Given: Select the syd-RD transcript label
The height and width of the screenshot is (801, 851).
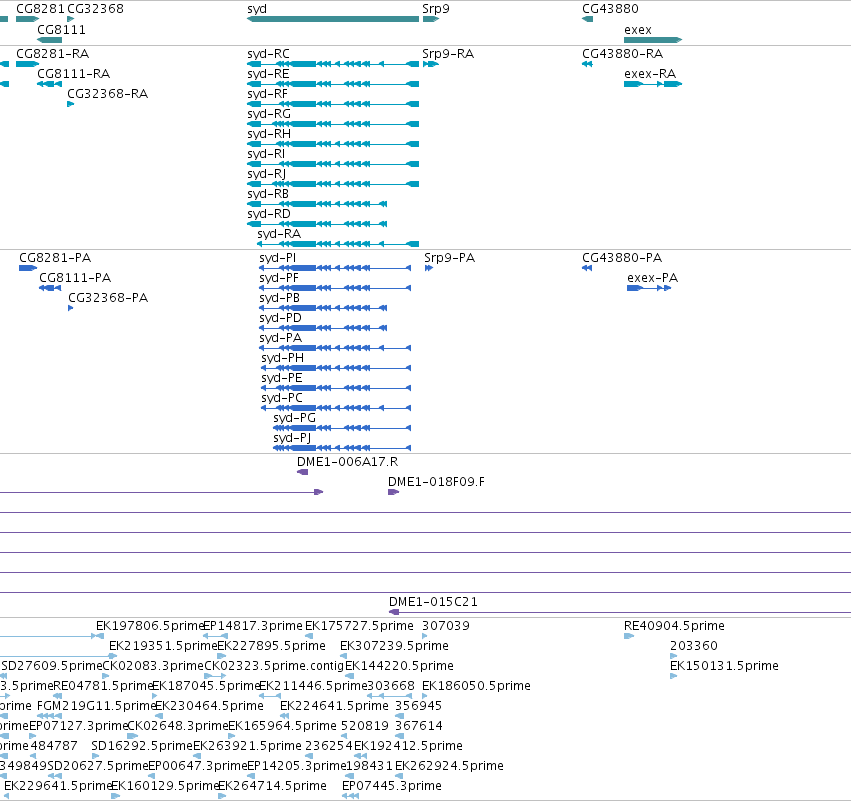Looking at the screenshot, I should coord(269,214).
